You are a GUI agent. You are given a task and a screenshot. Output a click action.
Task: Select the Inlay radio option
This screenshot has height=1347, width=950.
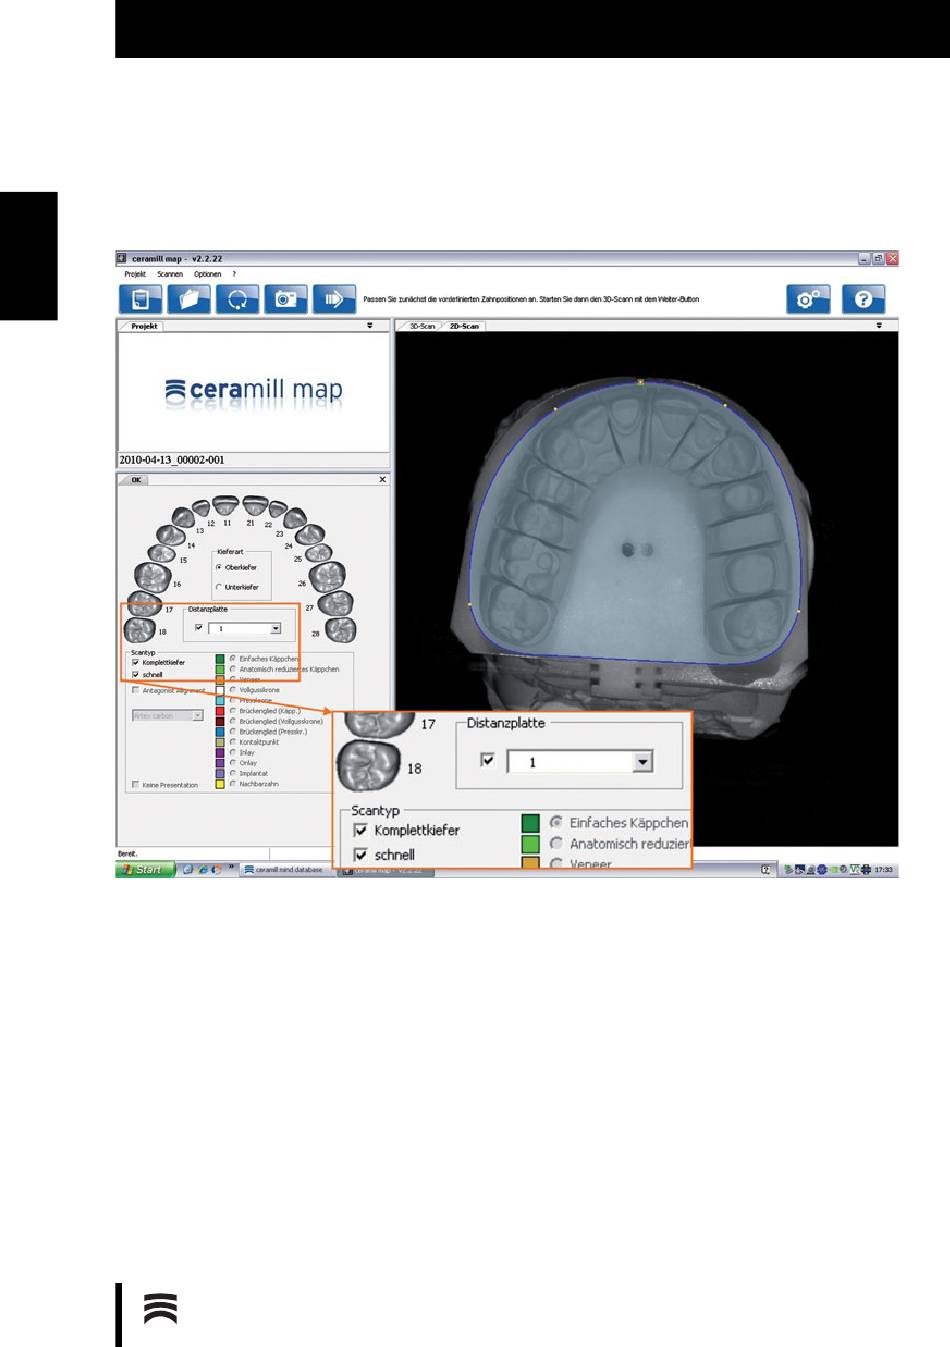(233, 752)
